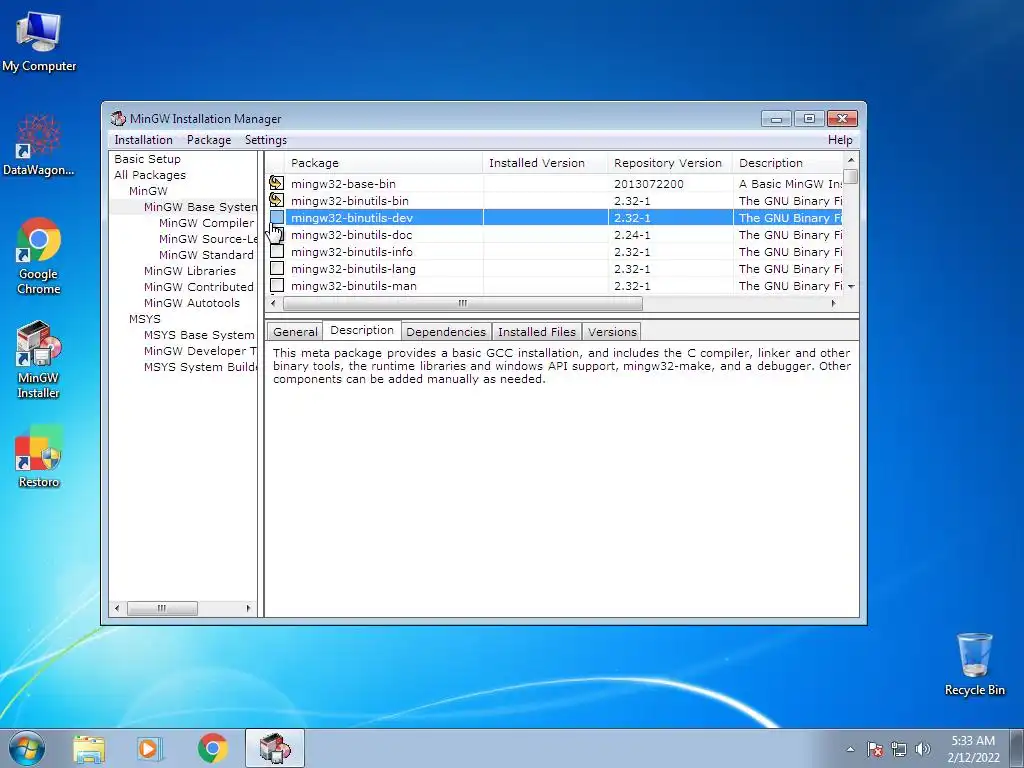This screenshot has height=768, width=1024.
Task: Toggle checkbox for mingw32-binutils-doc
Action: coord(277,234)
